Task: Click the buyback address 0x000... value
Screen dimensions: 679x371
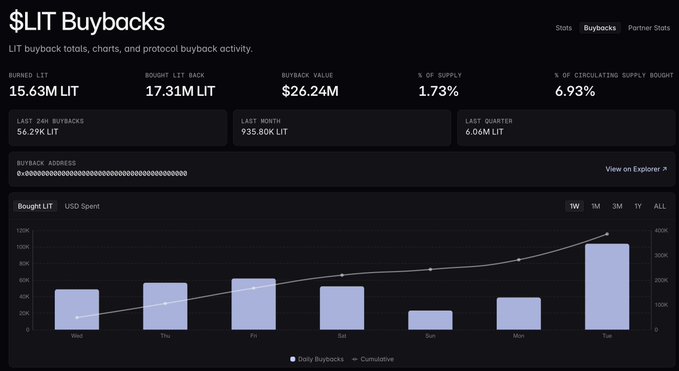Action: pos(102,173)
